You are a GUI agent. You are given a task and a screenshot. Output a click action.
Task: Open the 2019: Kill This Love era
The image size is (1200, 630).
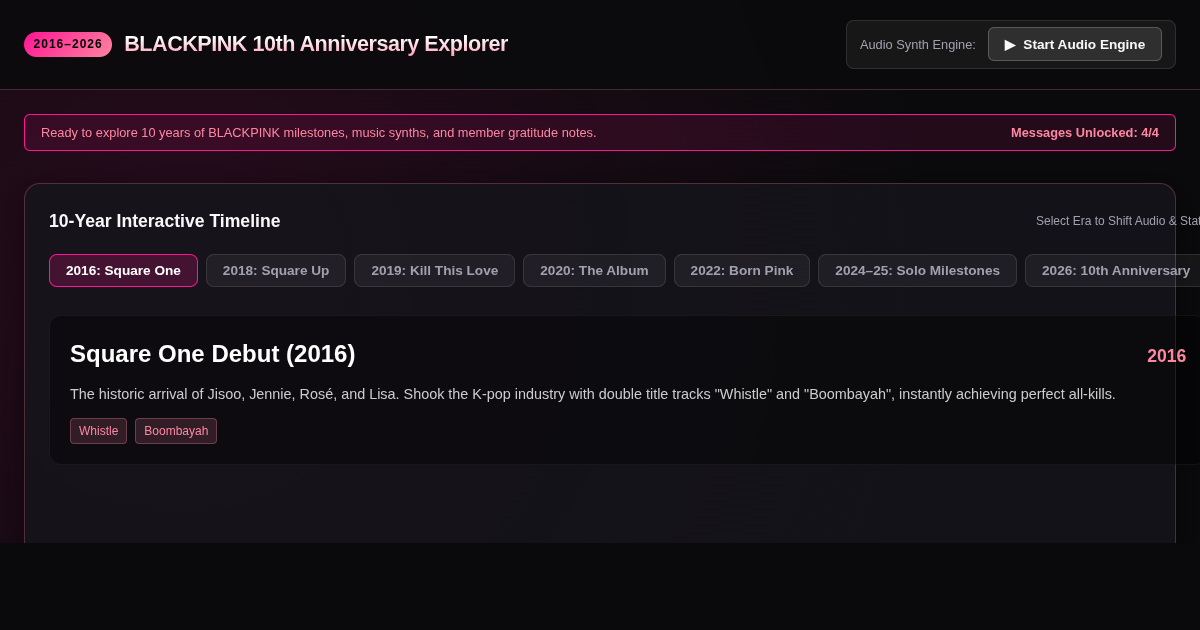(x=434, y=270)
